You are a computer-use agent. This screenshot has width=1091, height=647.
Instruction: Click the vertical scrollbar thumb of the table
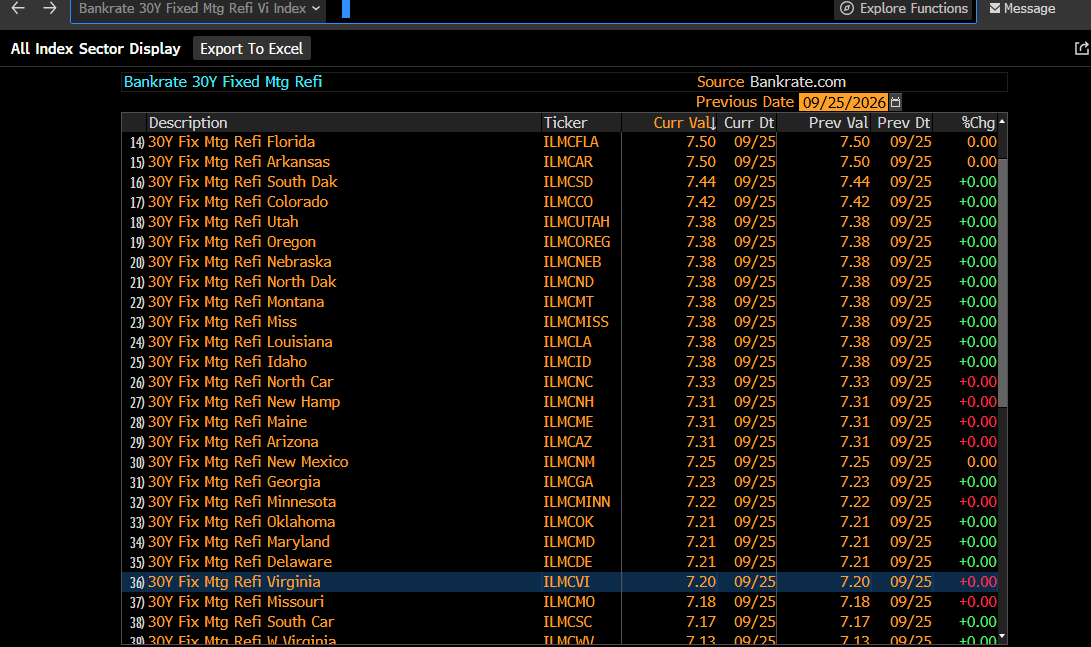tap(1003, 282)
